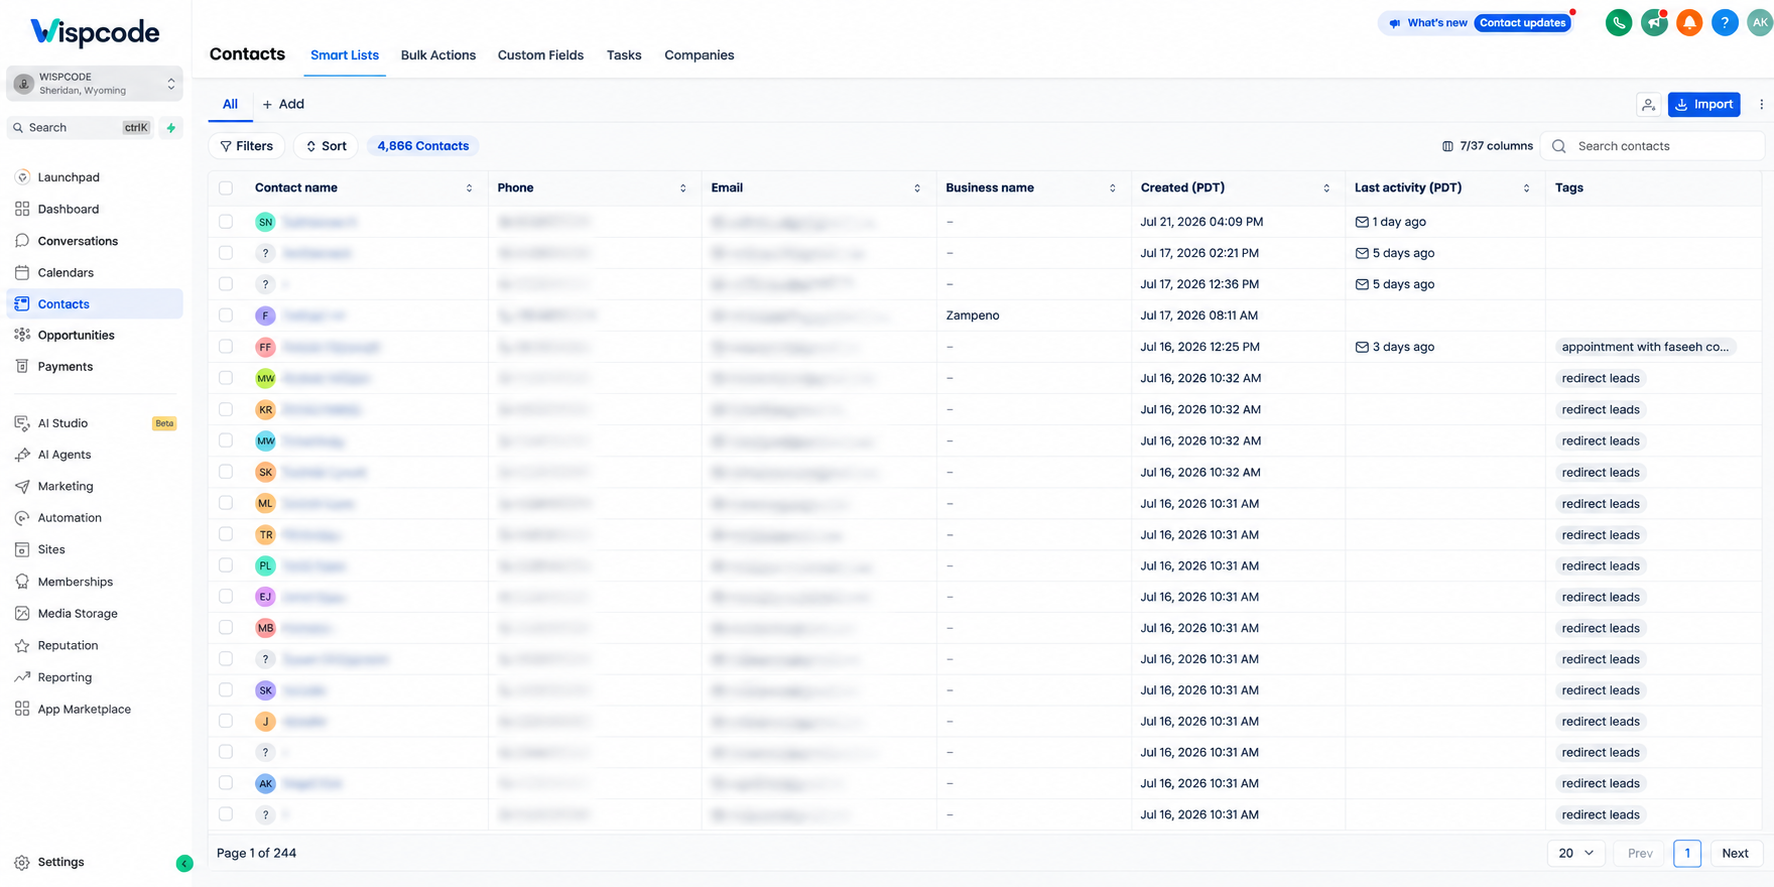Click the three-dot more options icon
The height and width of the screenshot is (887, 1774).
click(x=1761, y=104)
